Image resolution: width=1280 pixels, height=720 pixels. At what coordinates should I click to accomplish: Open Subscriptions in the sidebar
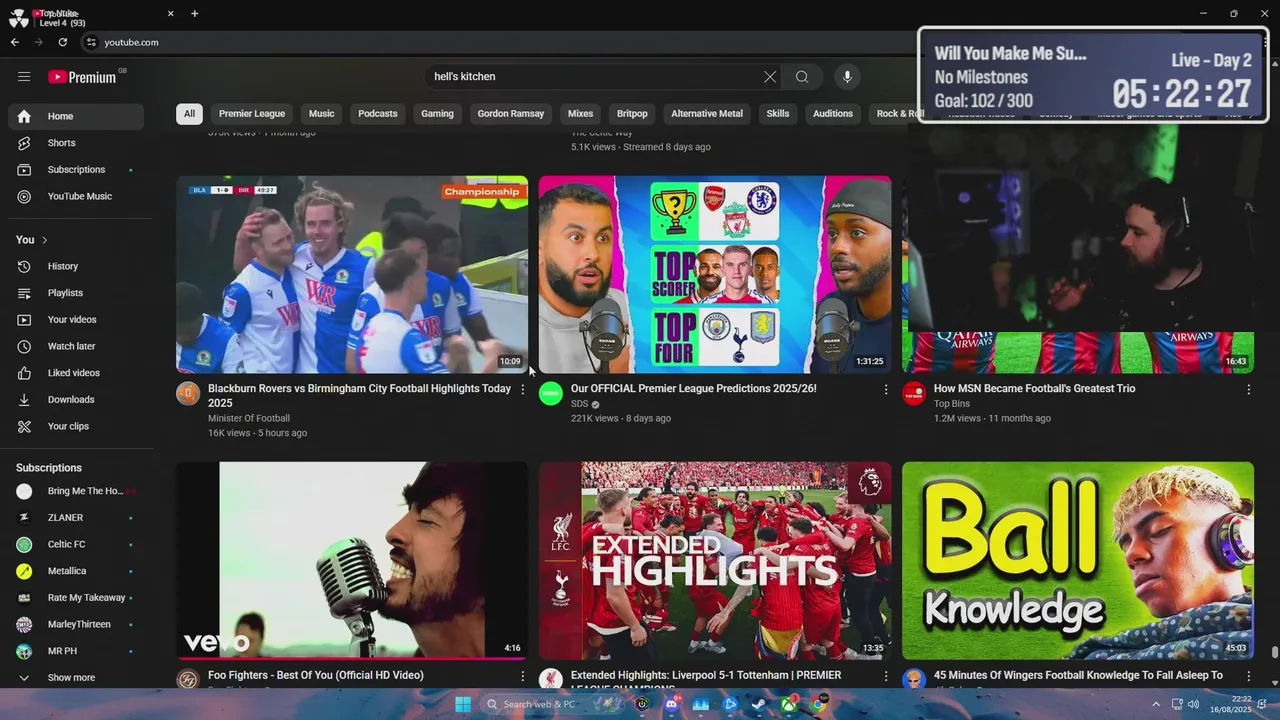point(76,170)
